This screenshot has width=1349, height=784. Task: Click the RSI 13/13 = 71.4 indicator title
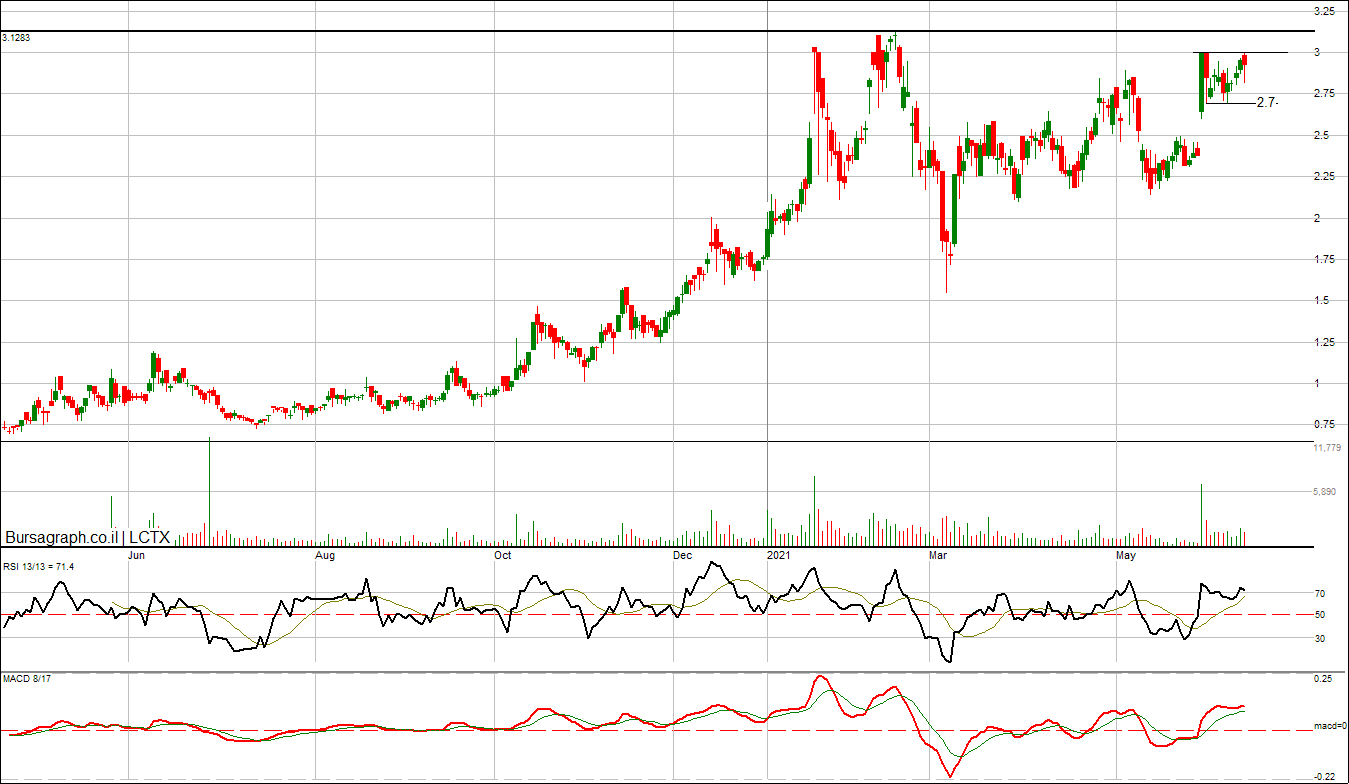(x=38, y=567)
